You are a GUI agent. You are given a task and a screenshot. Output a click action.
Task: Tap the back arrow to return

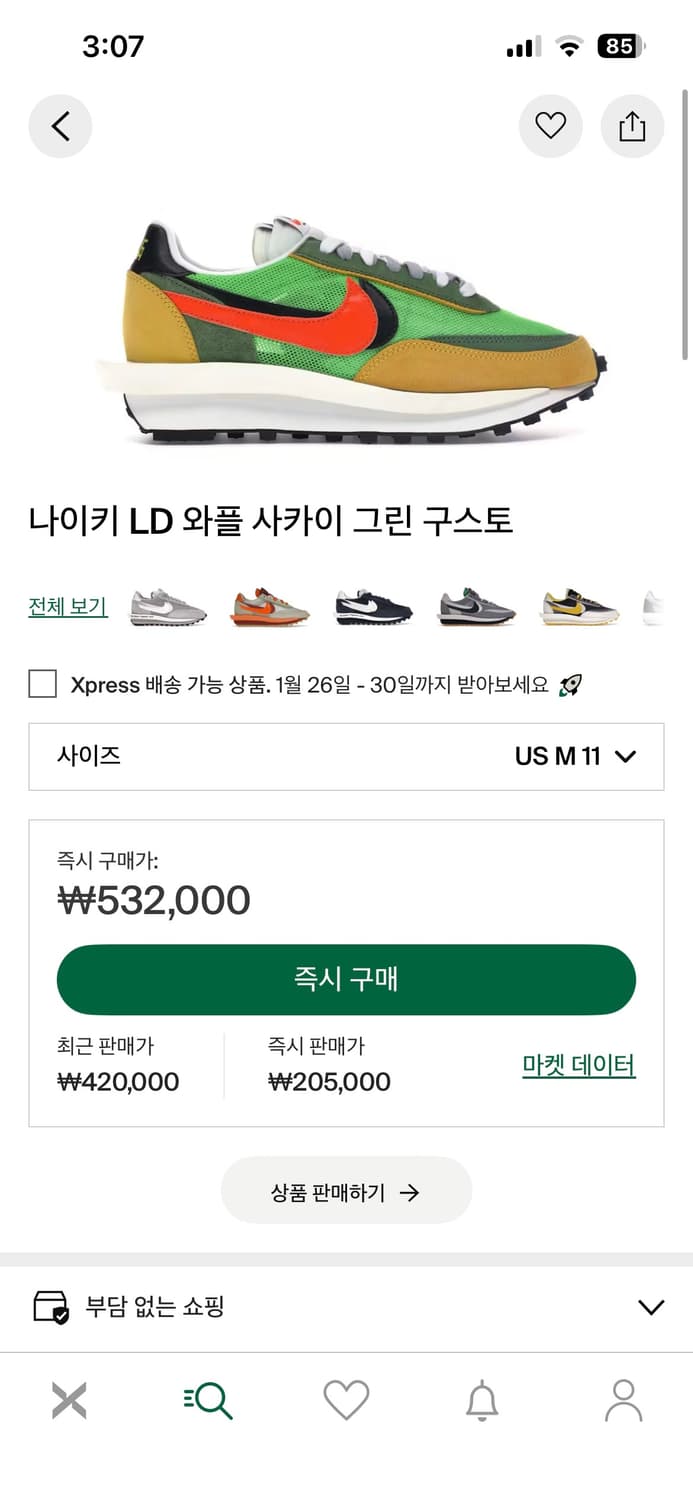coord(60,126)
